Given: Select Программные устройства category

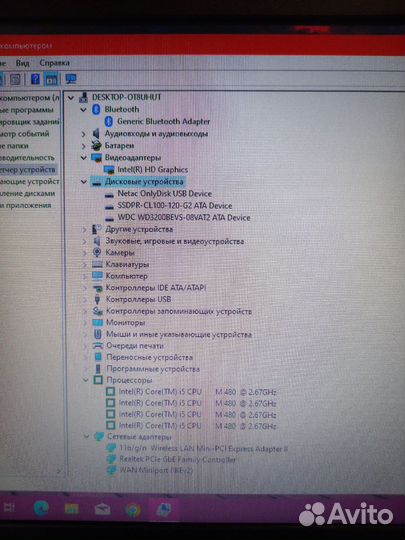Looking at the screenshot, I should (153, 369).
